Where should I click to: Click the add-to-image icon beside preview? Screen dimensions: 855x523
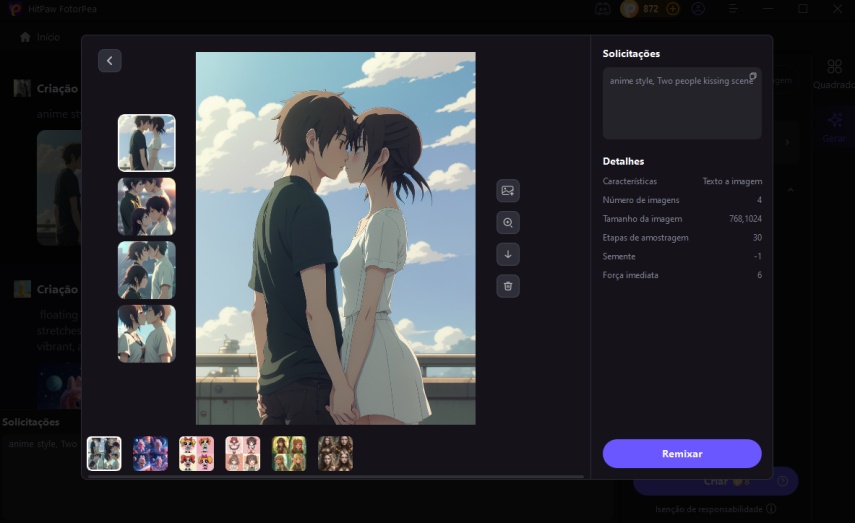pyautogui.click(x=508, y=190)
